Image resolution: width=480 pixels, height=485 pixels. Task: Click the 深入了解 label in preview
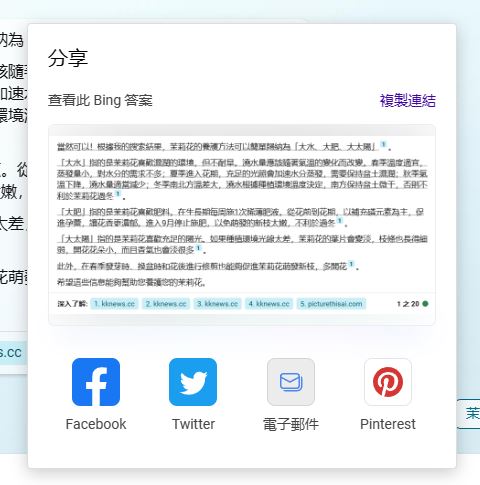click(72, 304)
